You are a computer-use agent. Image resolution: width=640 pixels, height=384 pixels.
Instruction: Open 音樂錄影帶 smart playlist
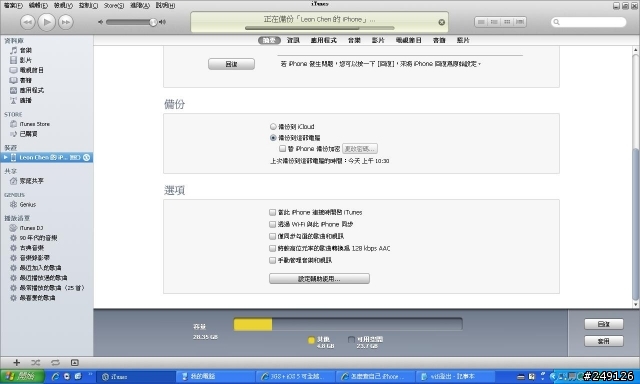35,258
